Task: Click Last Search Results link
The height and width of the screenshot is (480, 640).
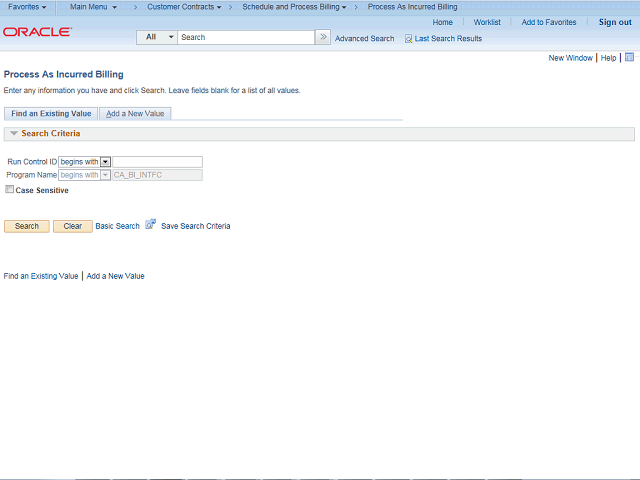Action: 448,39
